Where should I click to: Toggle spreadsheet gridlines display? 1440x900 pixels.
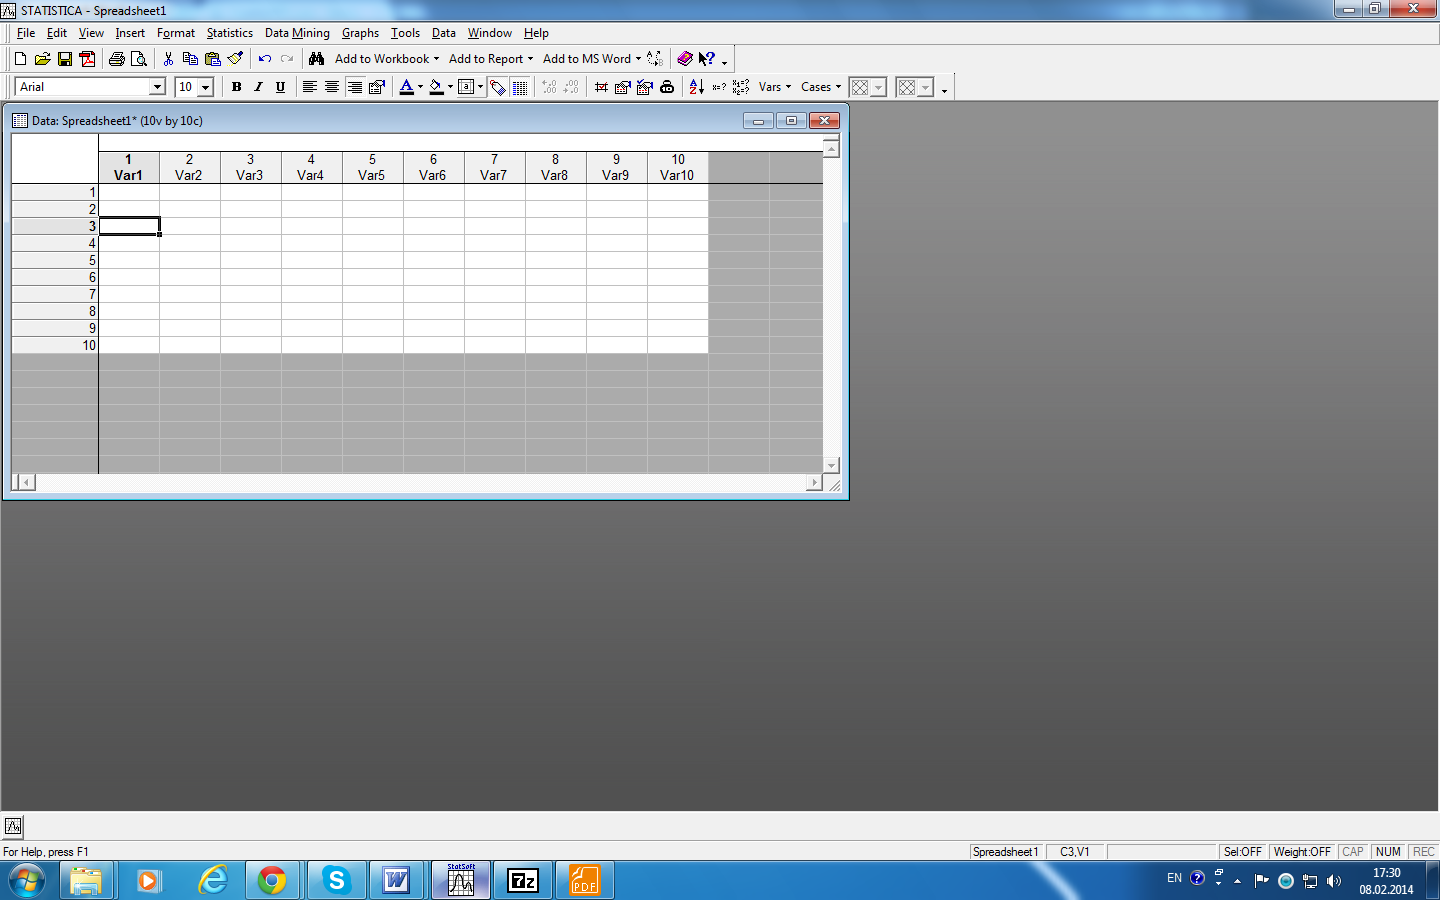[520, 87]
